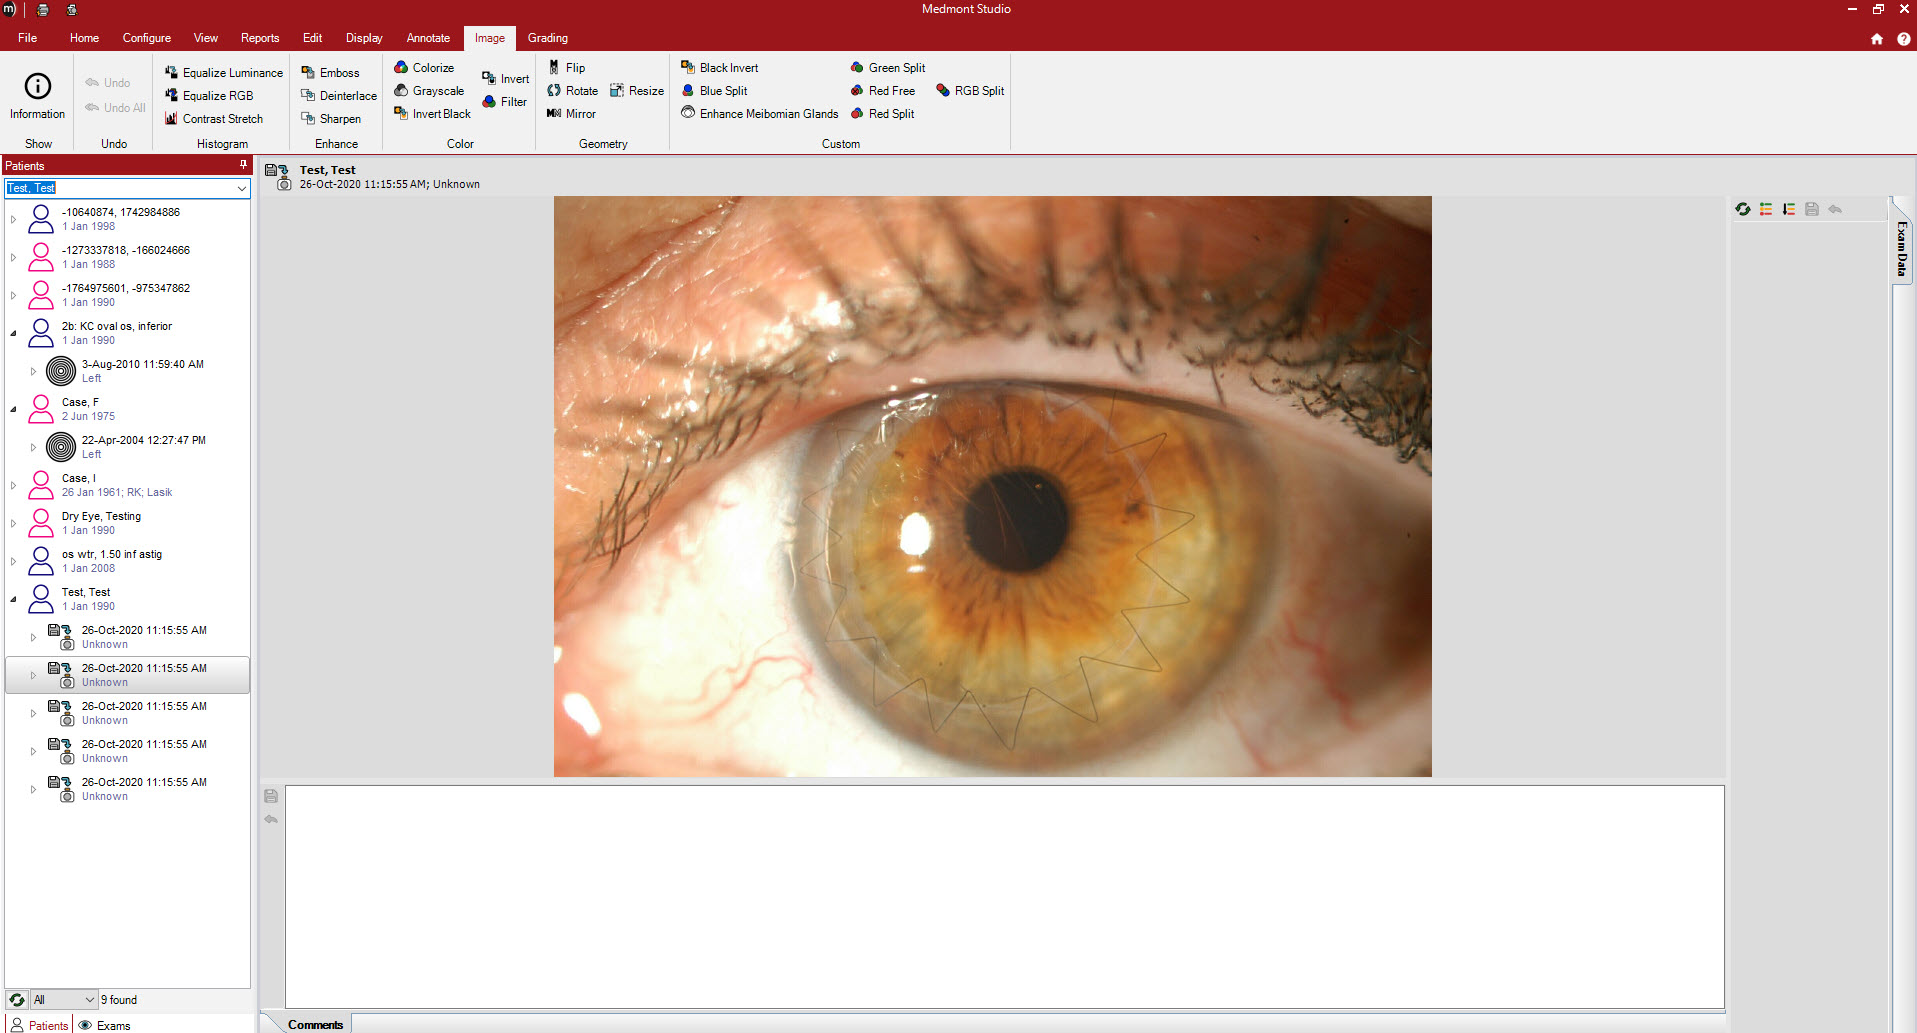The height and width of the screenshot is (1033, 1917).
Task: Collapse the Test, Test patient node
Action: pos(13,599)
